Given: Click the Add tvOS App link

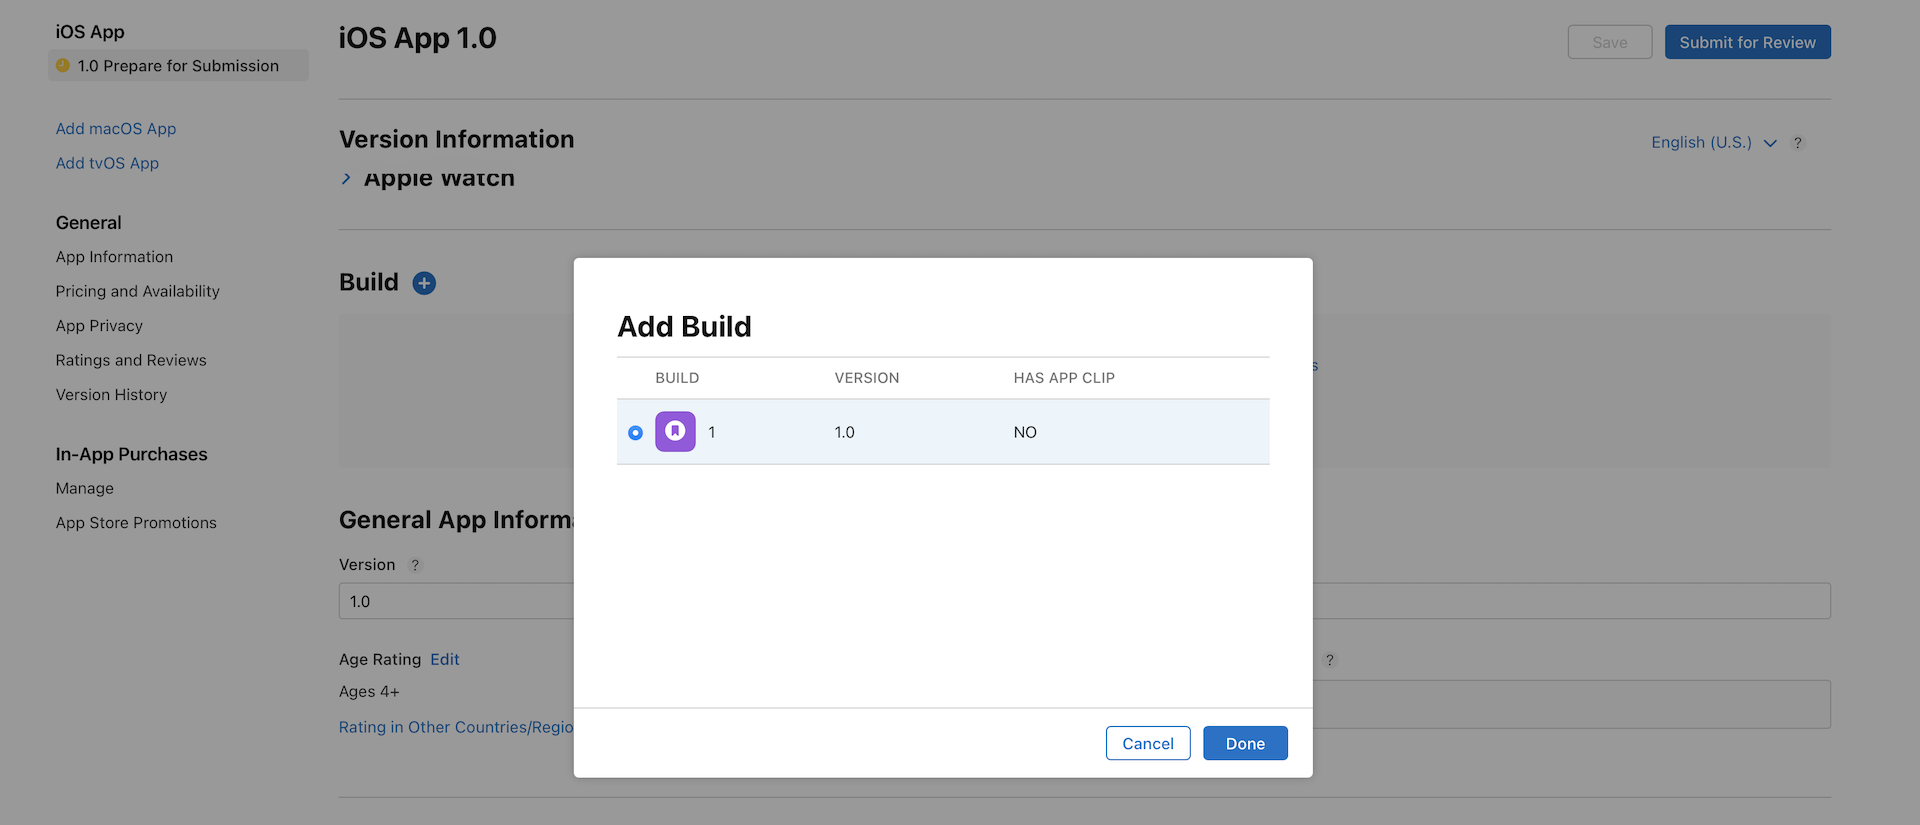Looking at the screenshot, I should click(x=107, y=163).
